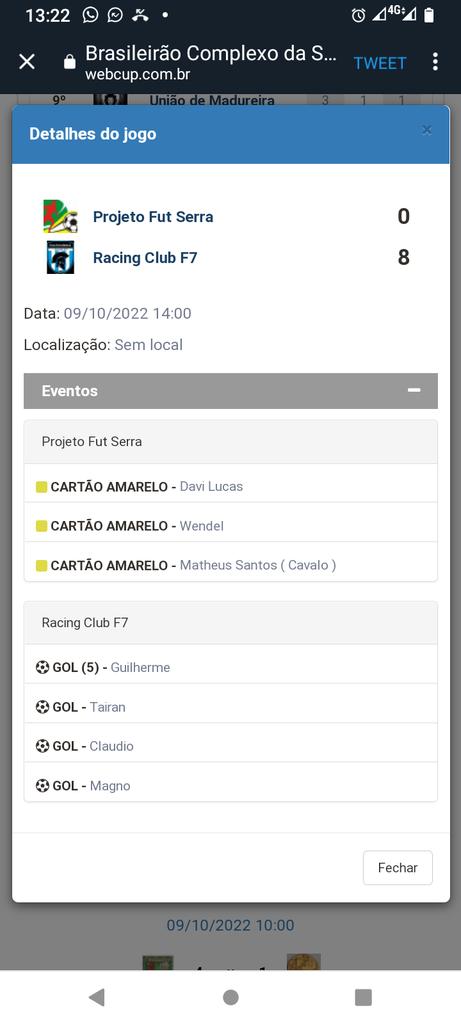Click the TWEET action in header
Image resolution: width=461 pixels, height=1024 pixels.
pos(380,63)
